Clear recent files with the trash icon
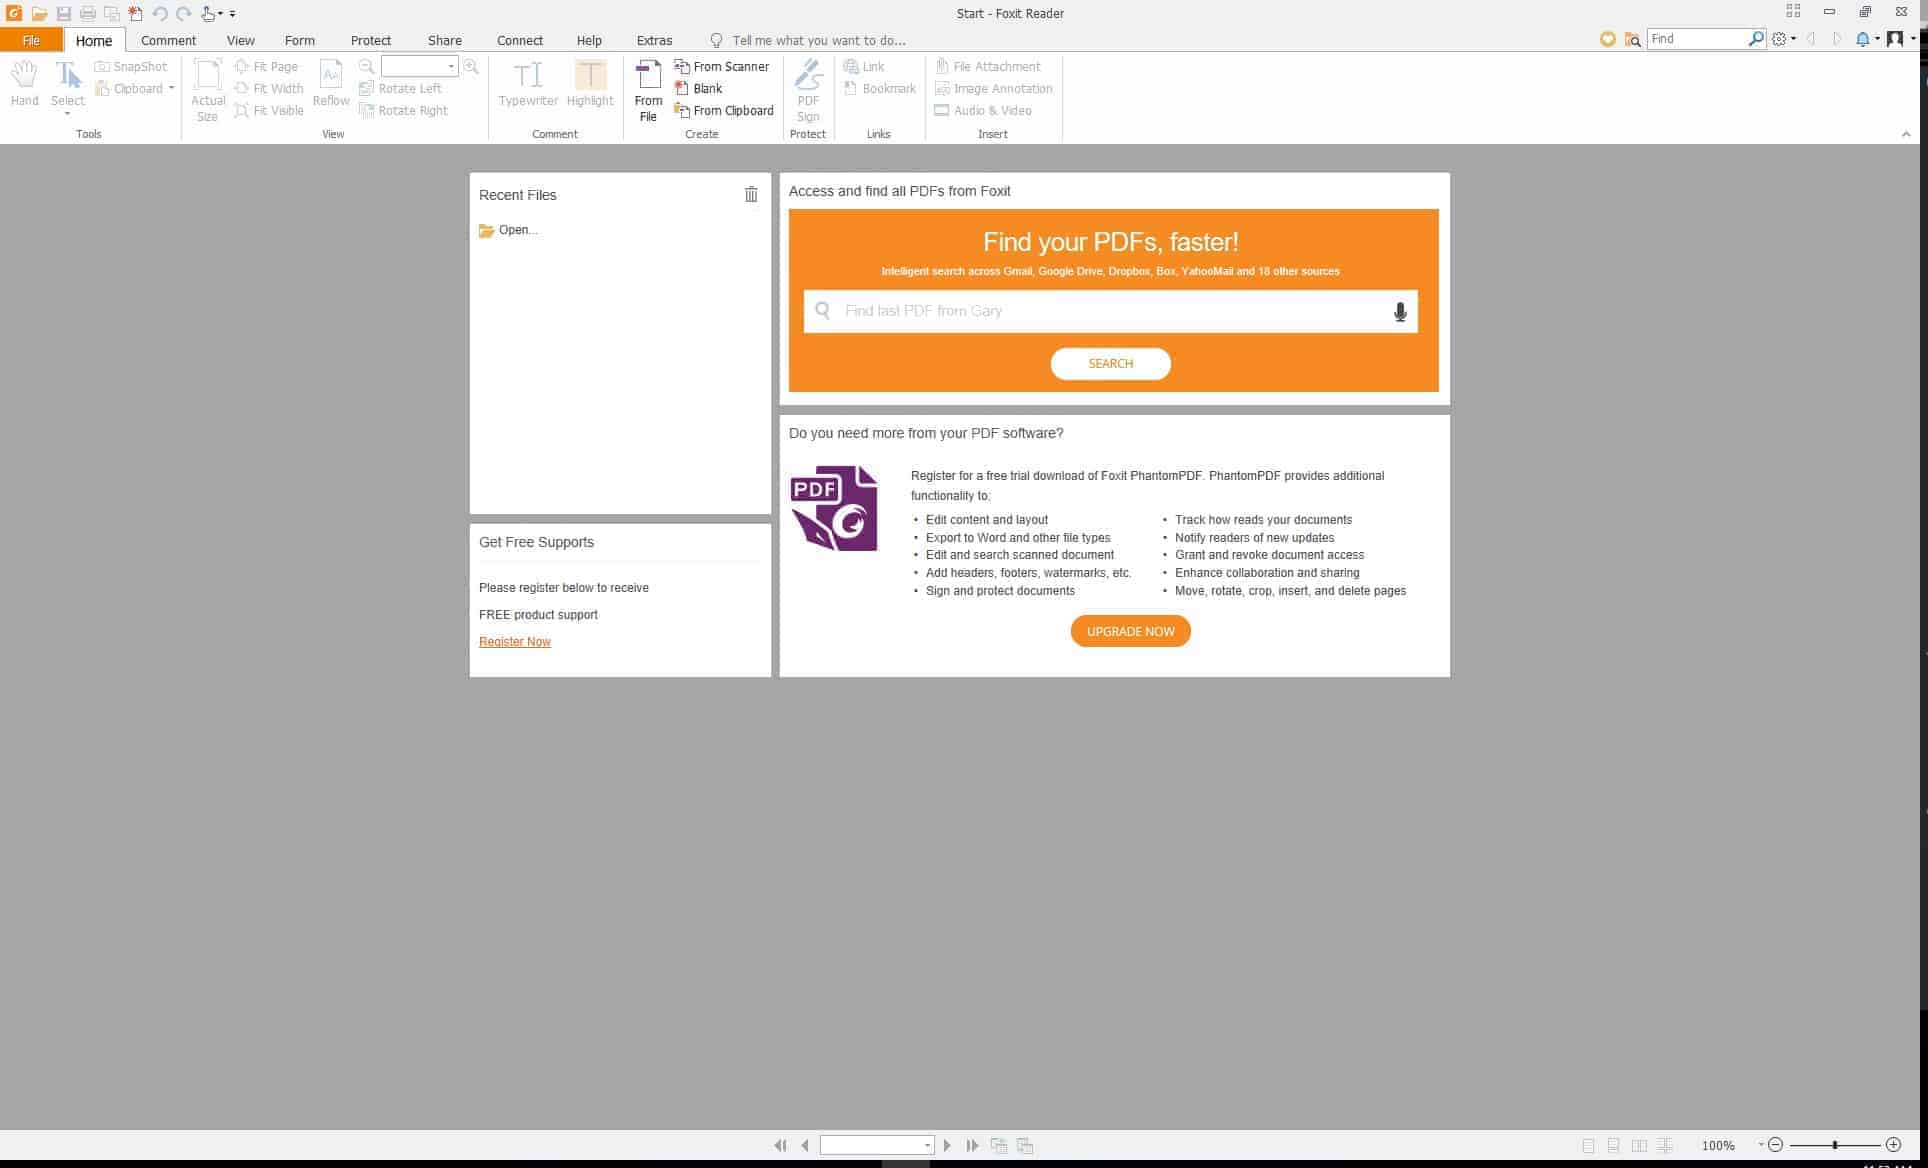This screenshot has width=1928, height=1168. (751, 194)
